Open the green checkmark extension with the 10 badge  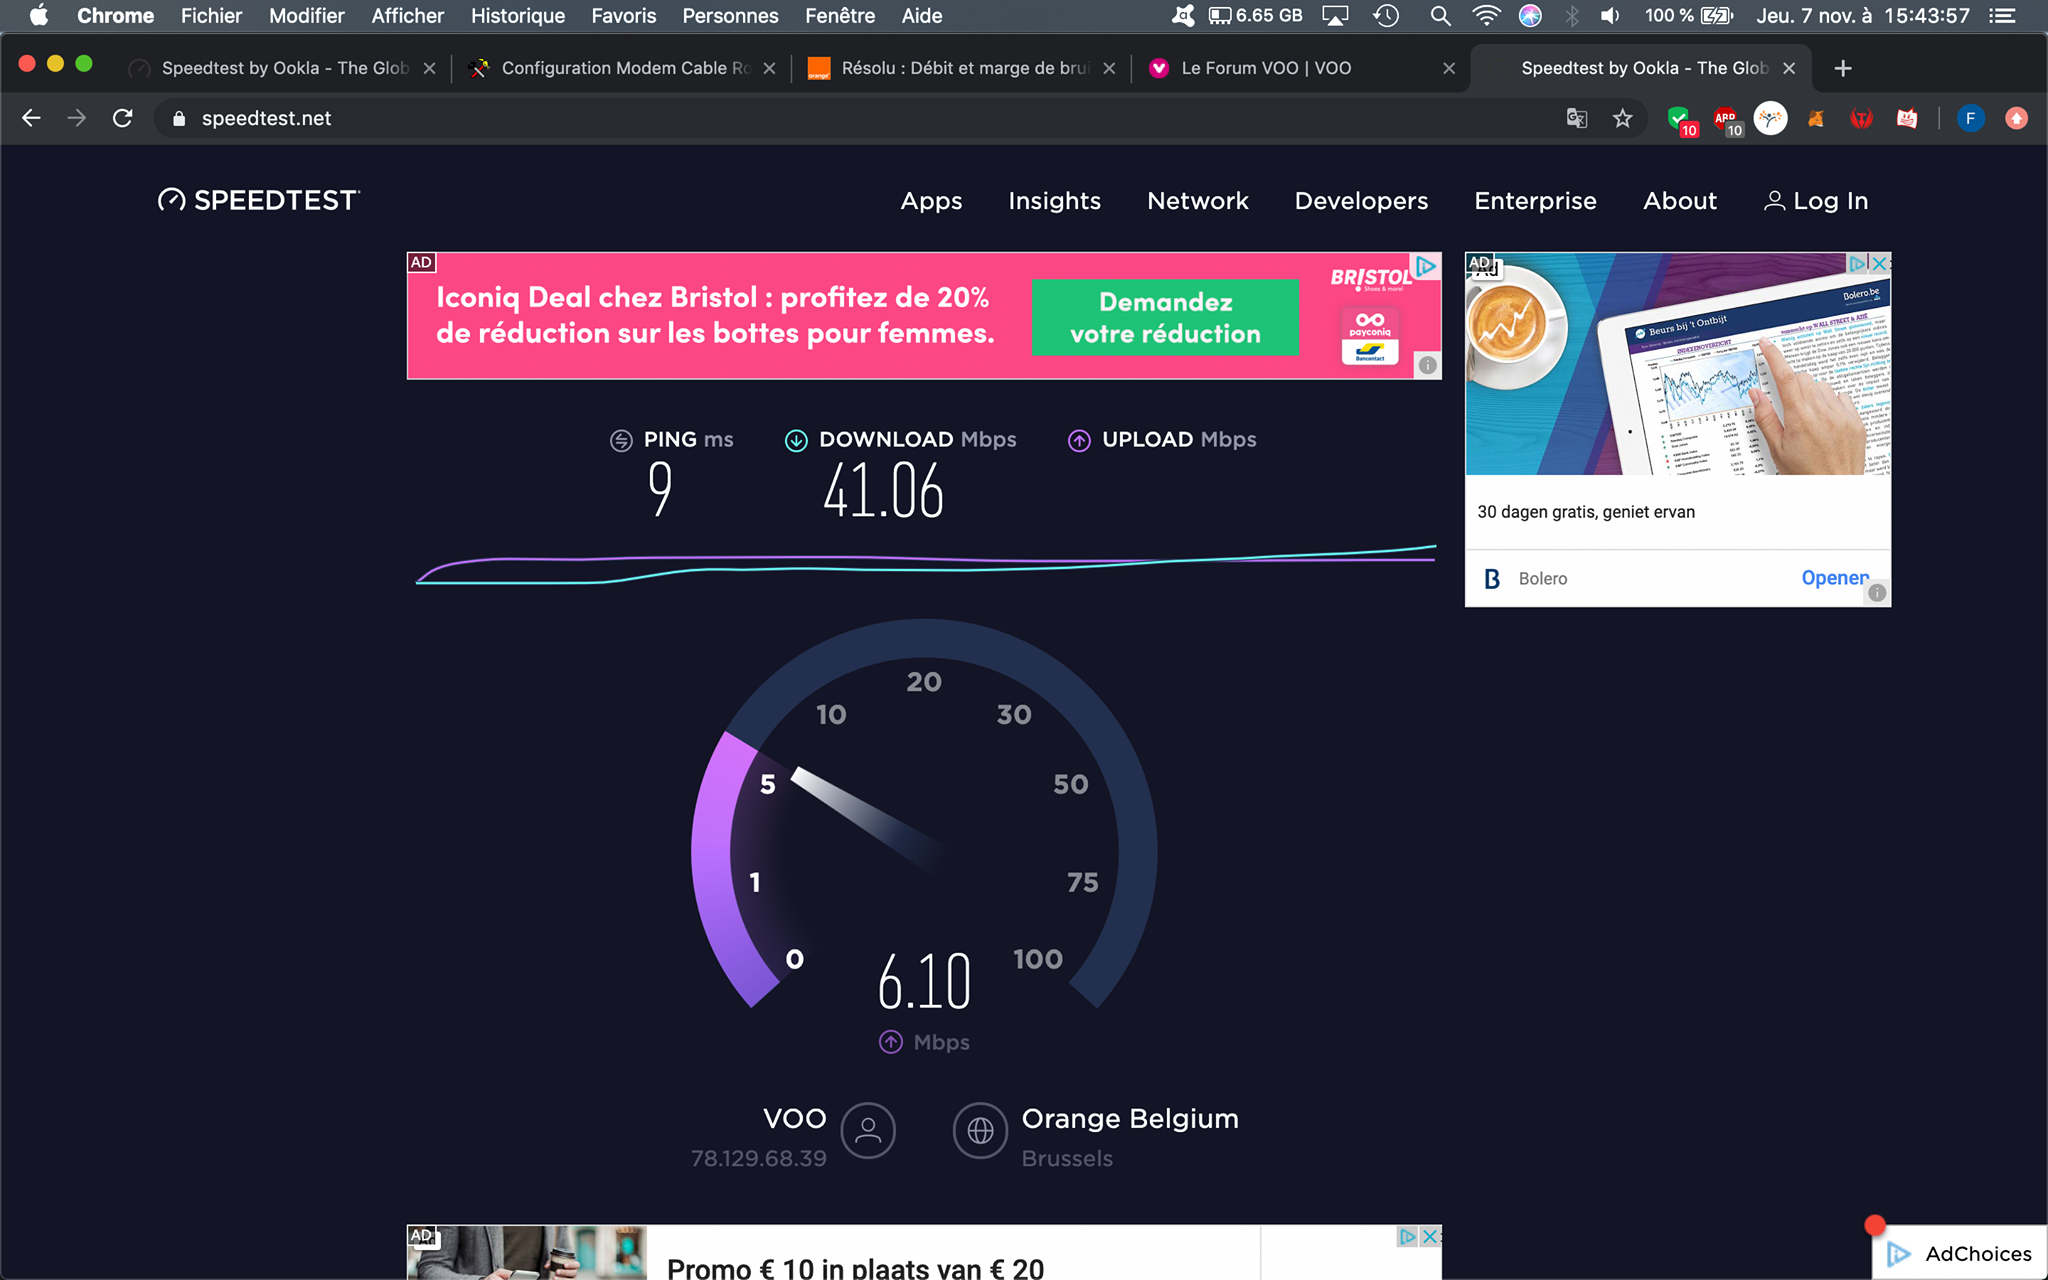pyautogui.click(x=1680, y=120)
